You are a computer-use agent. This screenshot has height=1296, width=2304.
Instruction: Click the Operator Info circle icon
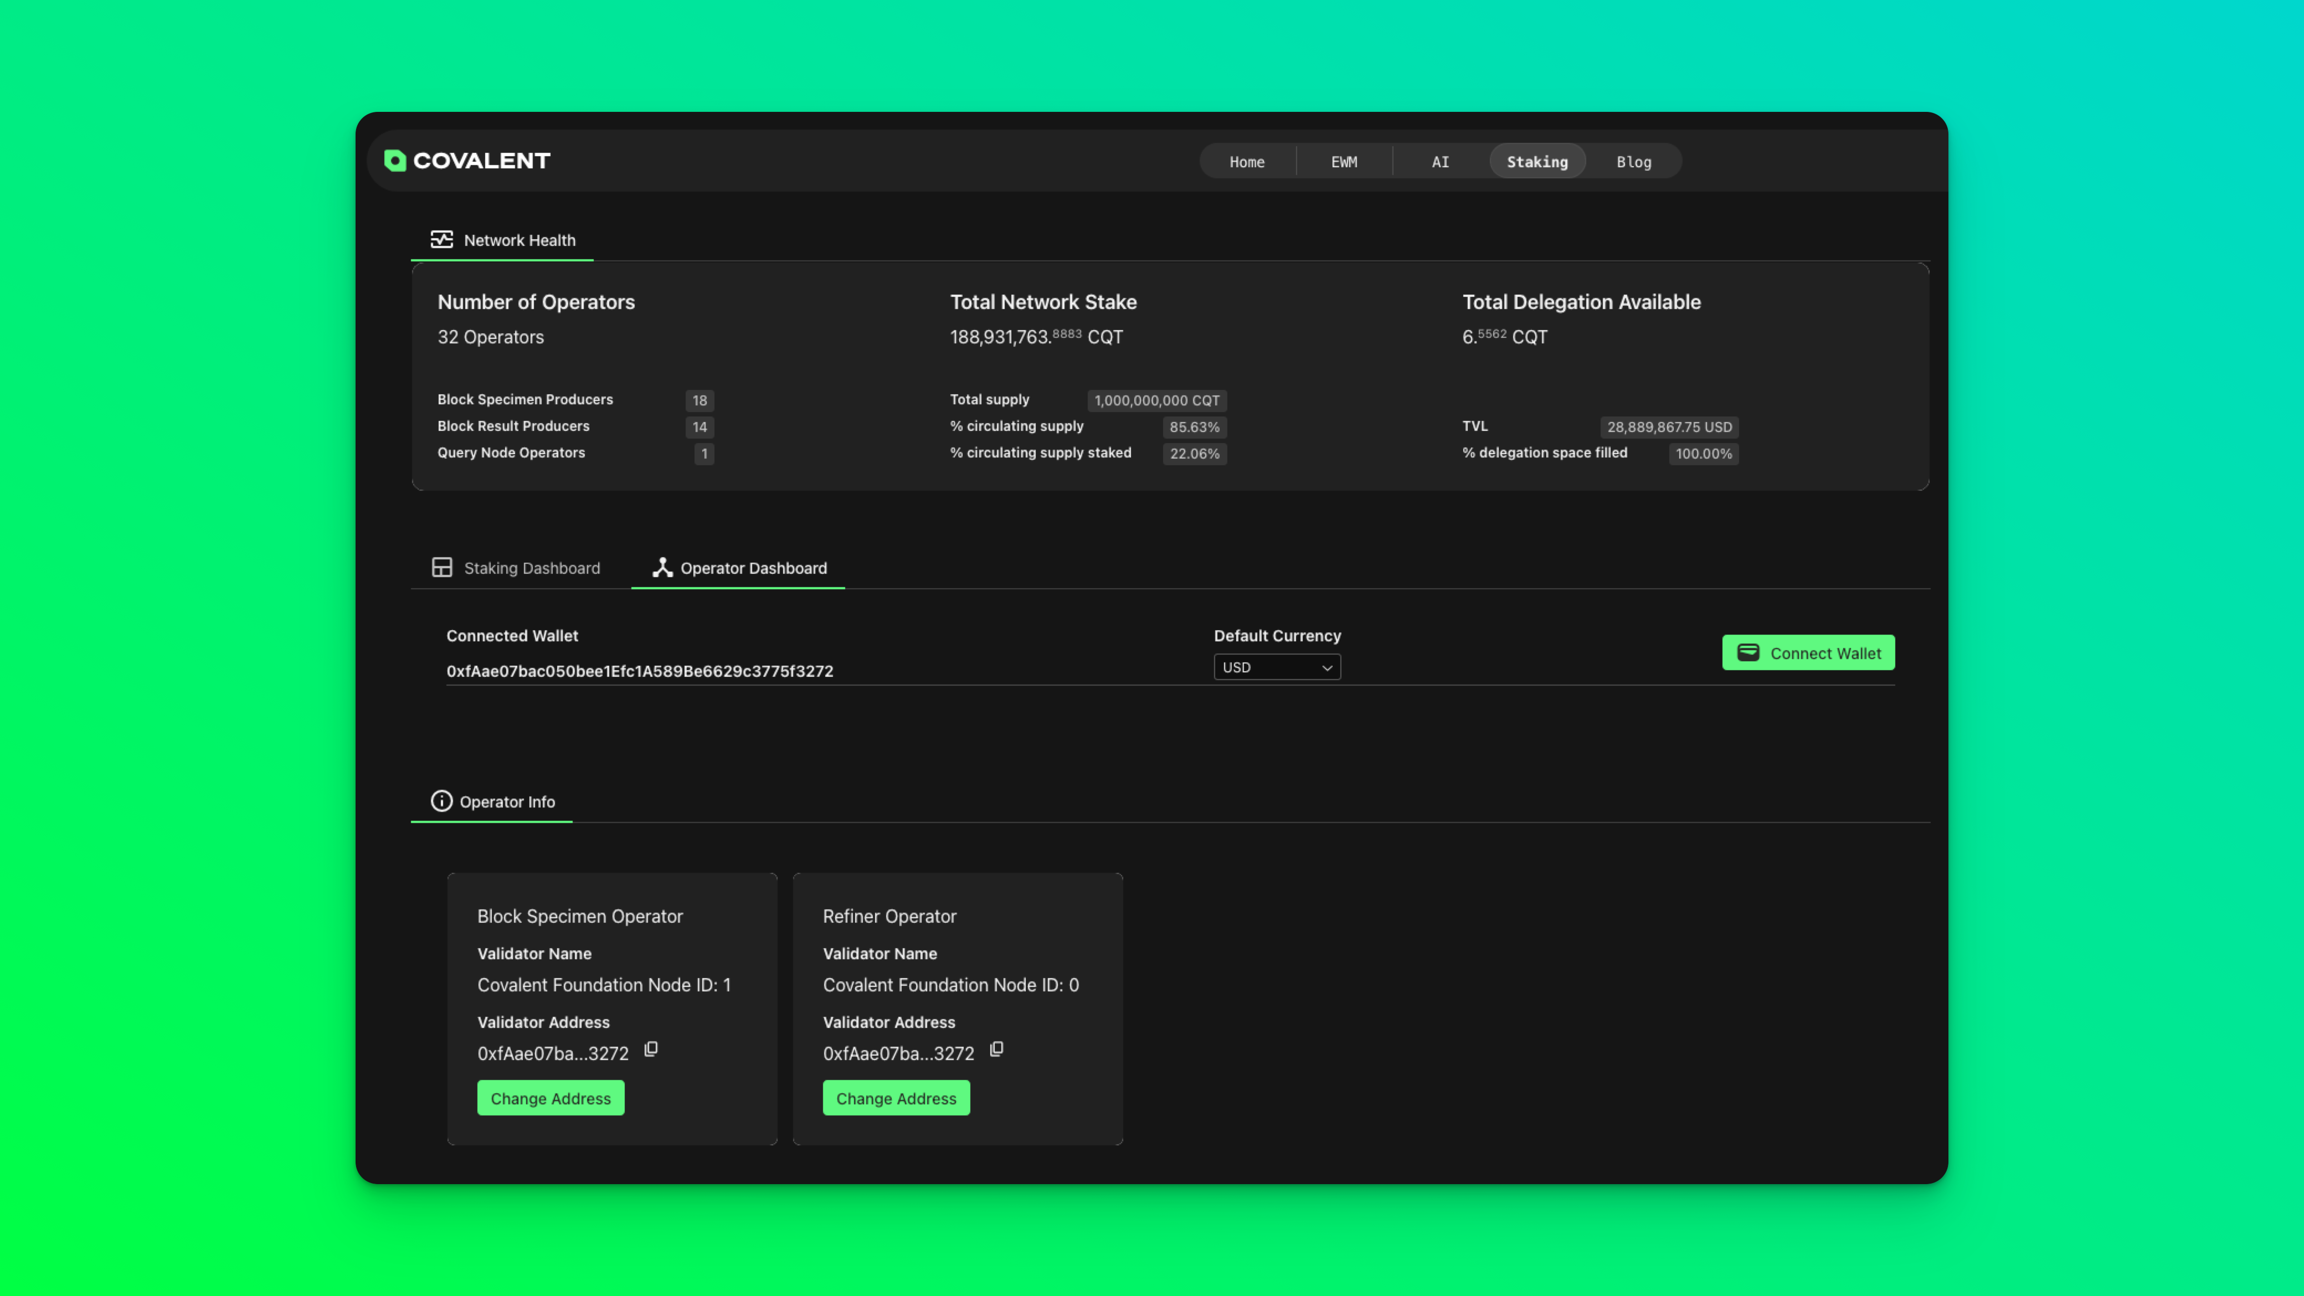[441, 801]
